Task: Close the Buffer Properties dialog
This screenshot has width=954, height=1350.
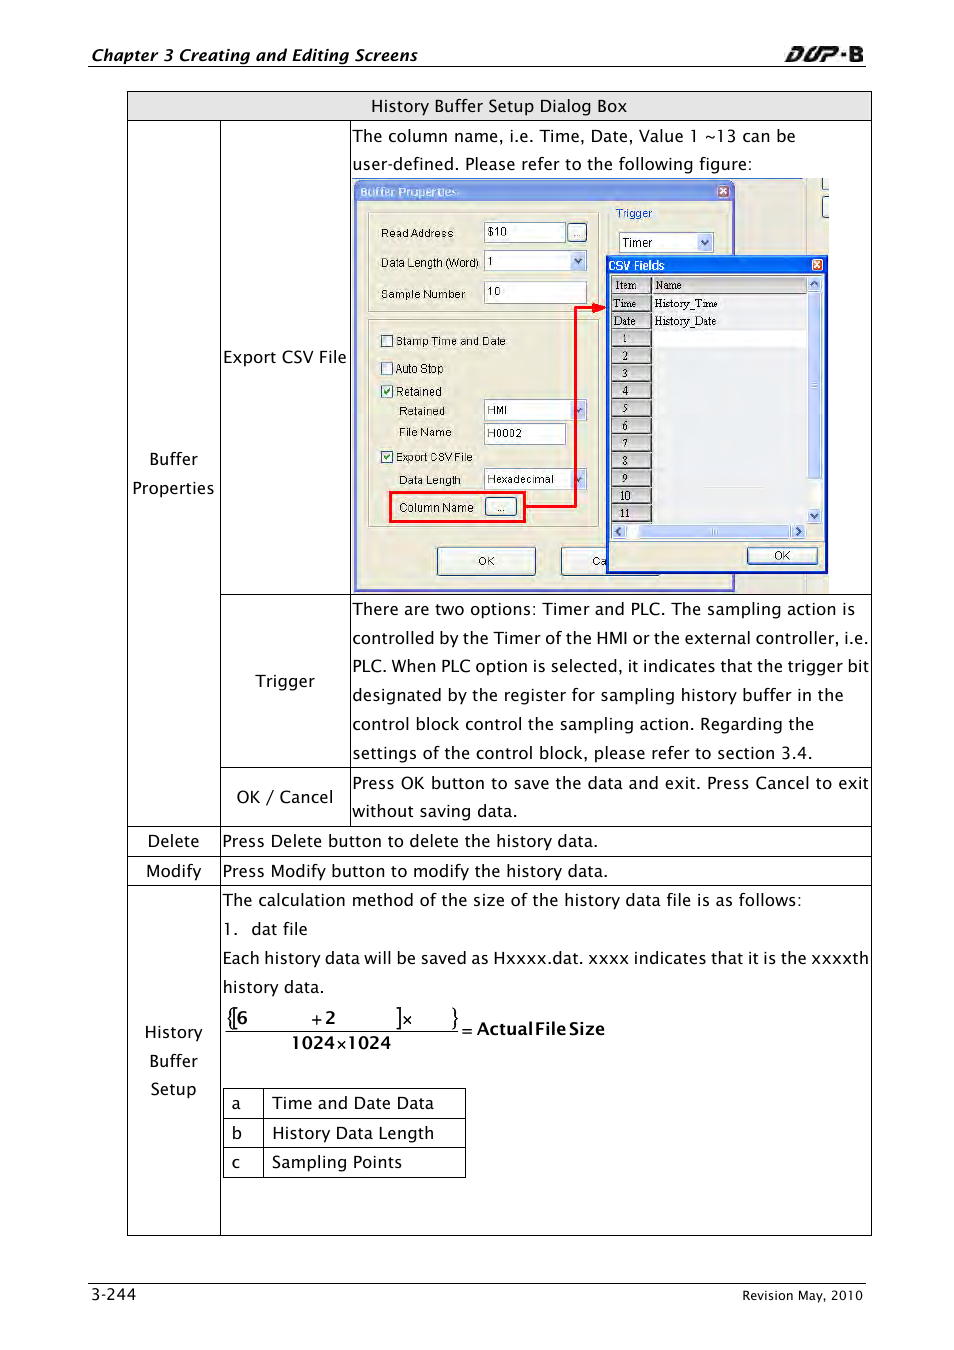Action: coord(723,191)
